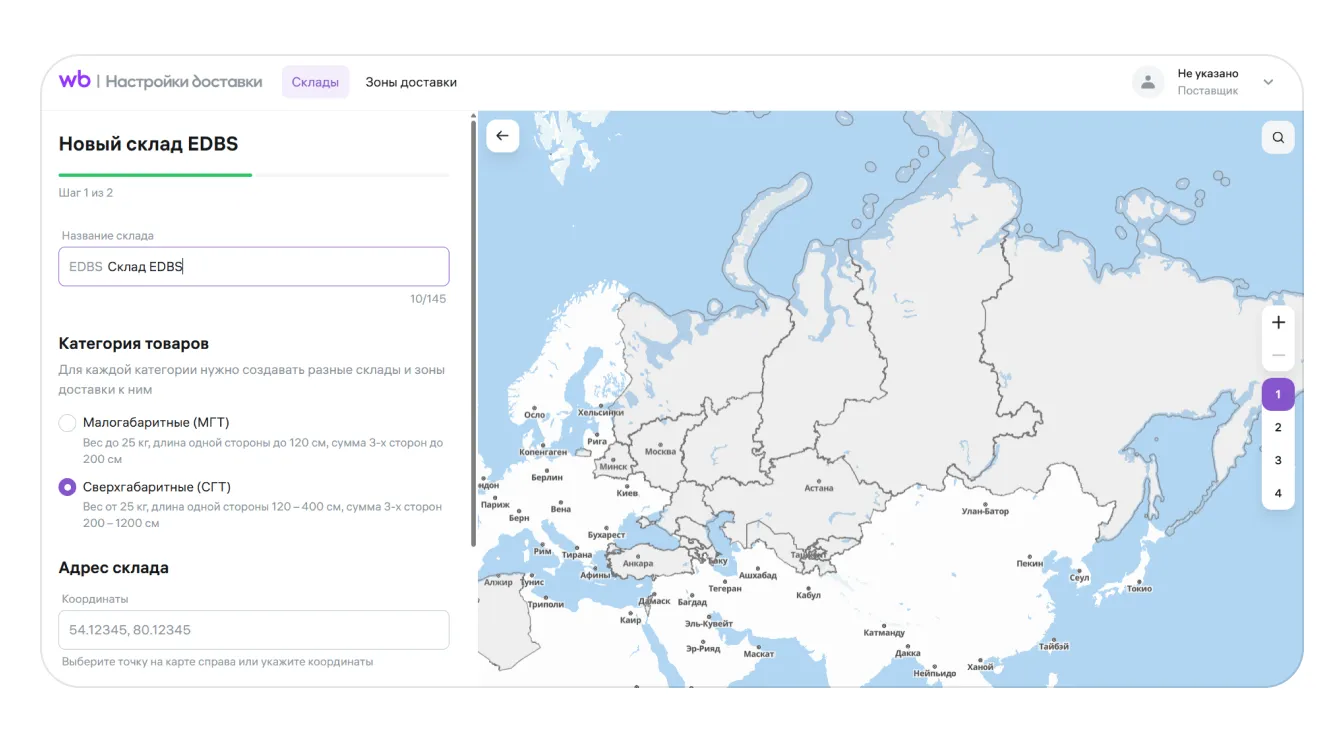Image resolution: width=1344 pixels, height=742 pixels.
Task: Select Сверхгабаритные (СГТ) radio option
Action: pos(68,487)
